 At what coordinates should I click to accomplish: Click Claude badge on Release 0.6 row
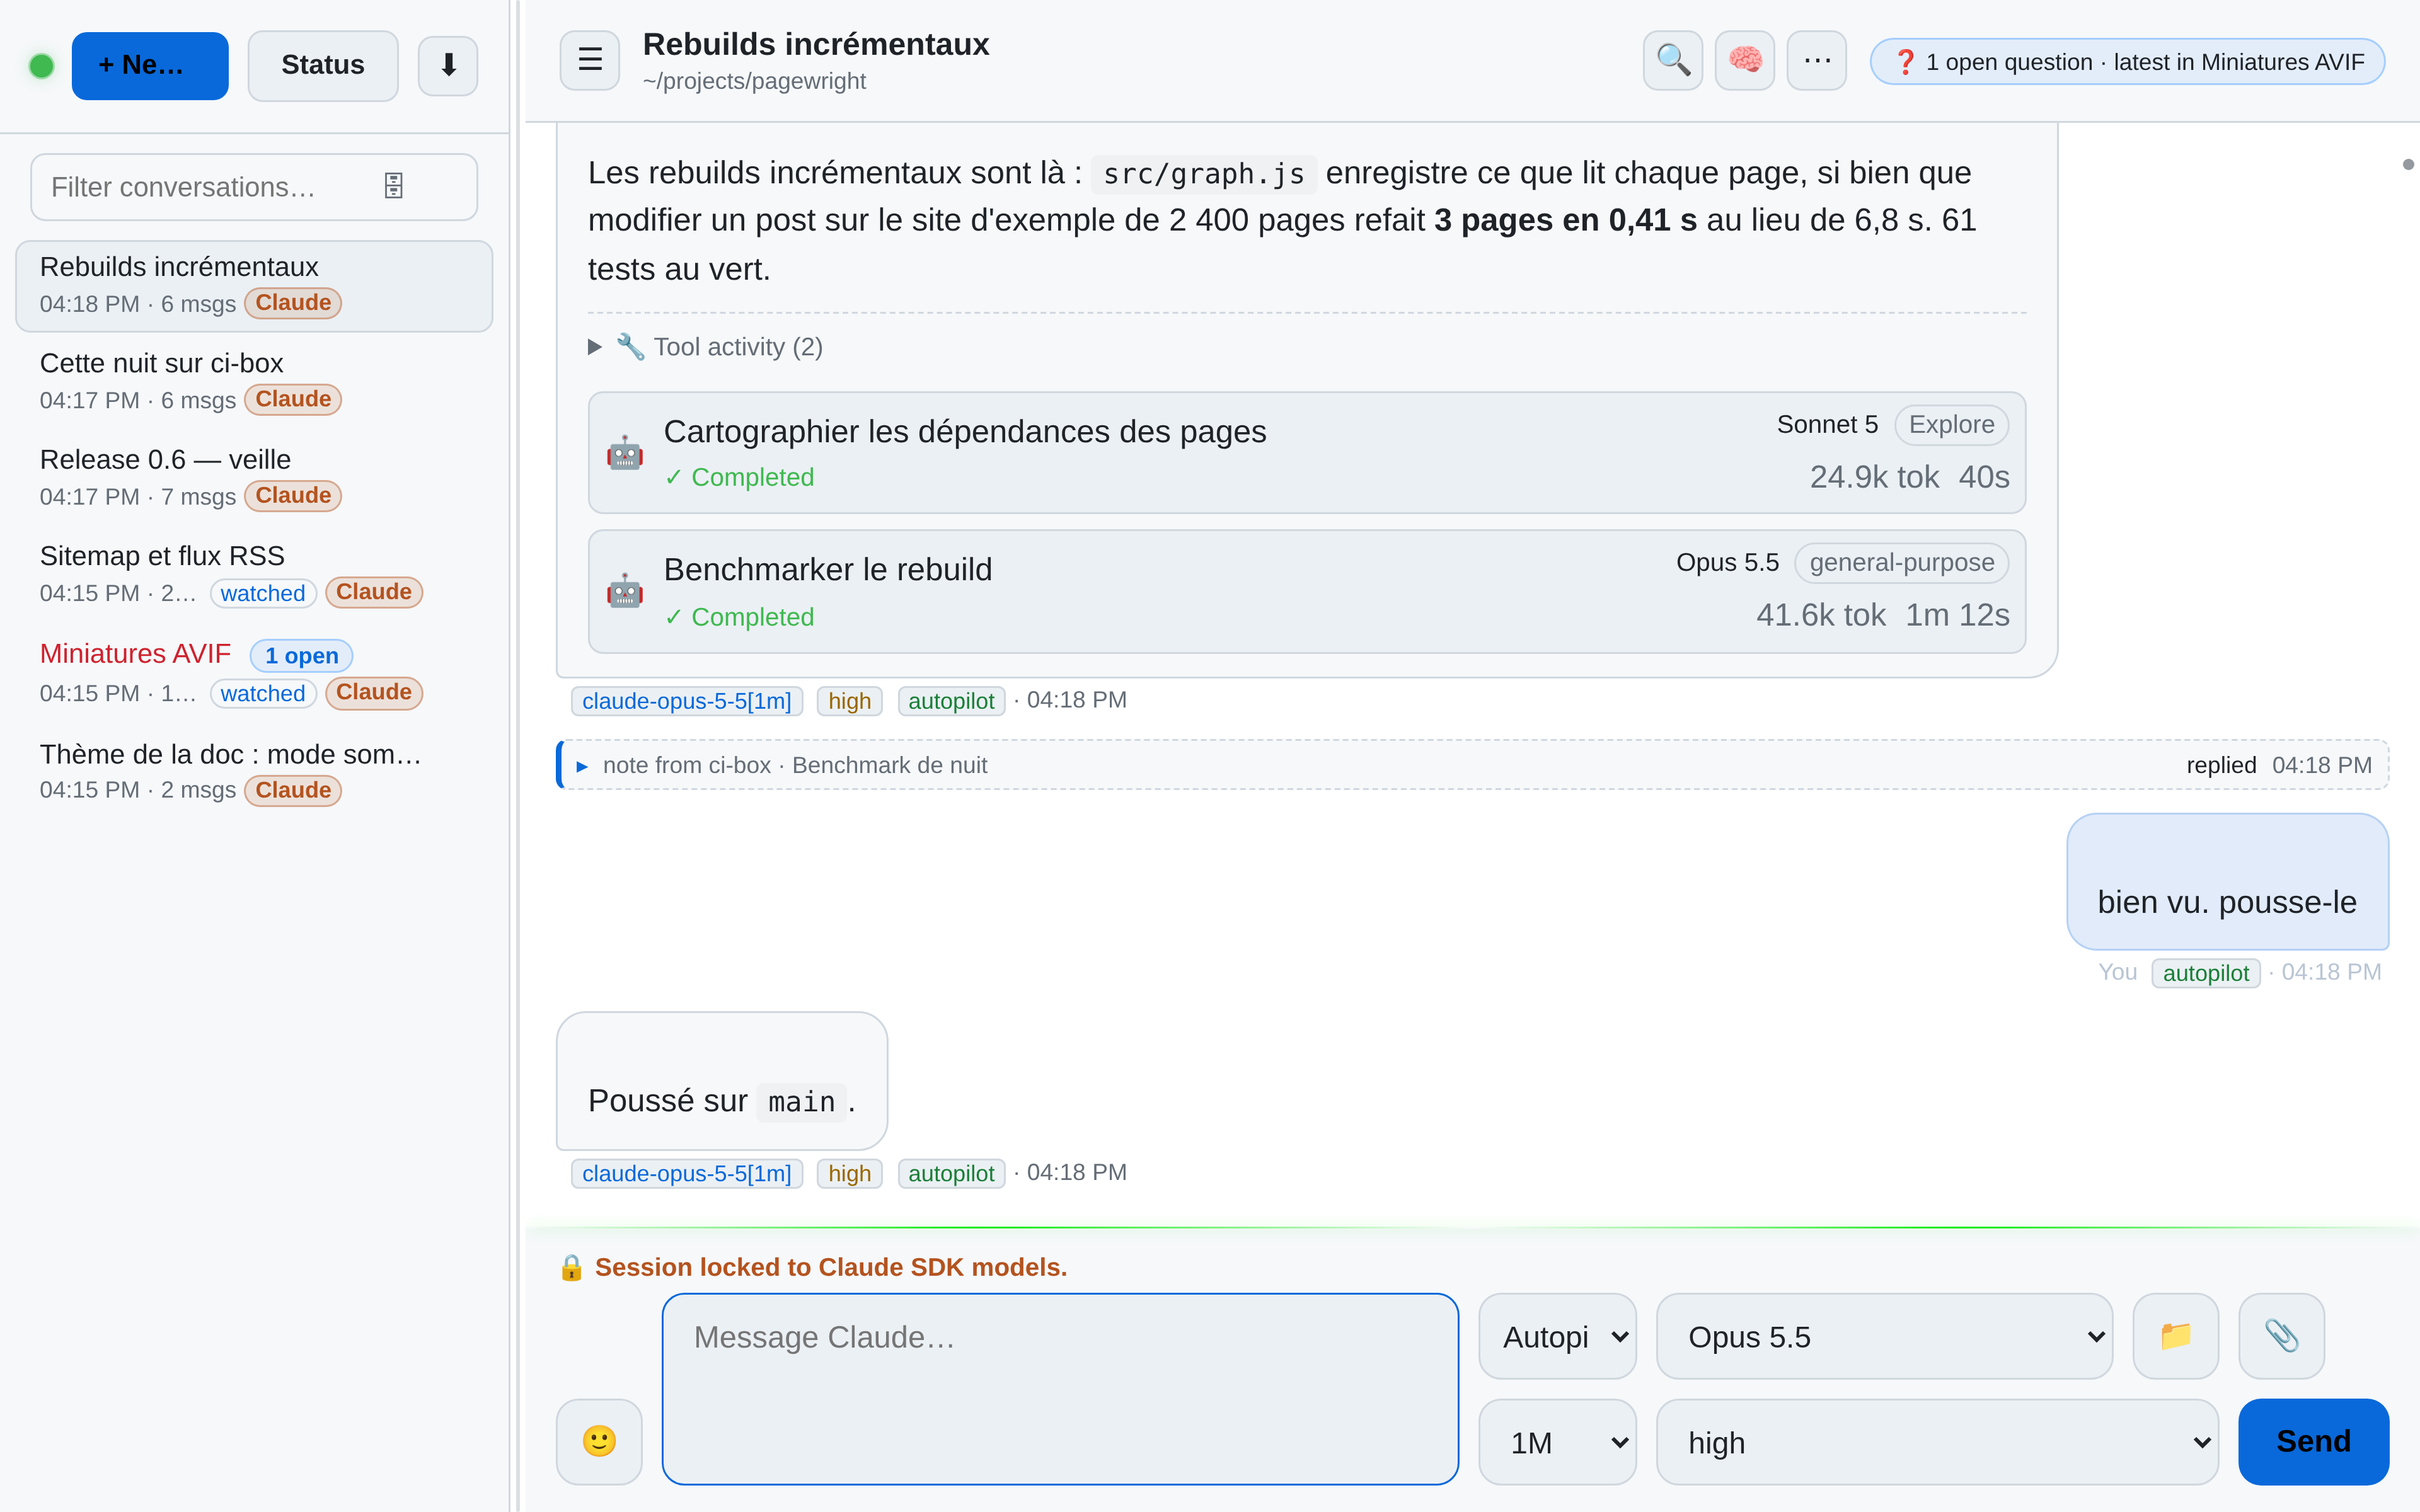[x=293, y=495]
